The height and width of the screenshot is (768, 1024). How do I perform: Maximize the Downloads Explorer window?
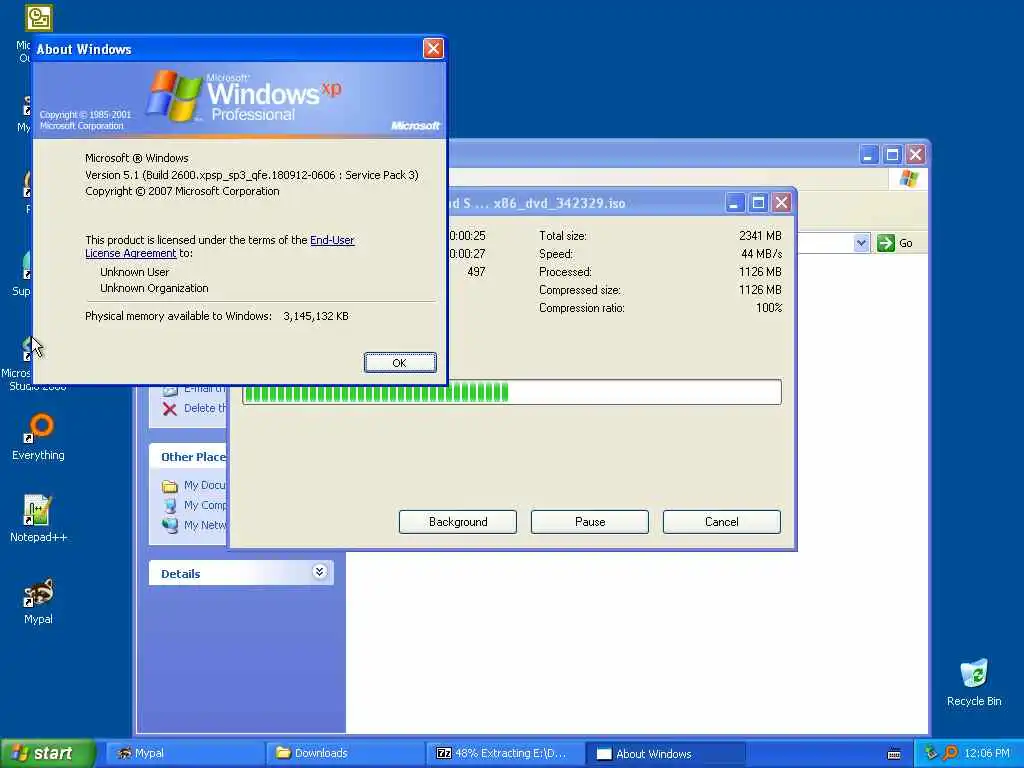point(892,155)
